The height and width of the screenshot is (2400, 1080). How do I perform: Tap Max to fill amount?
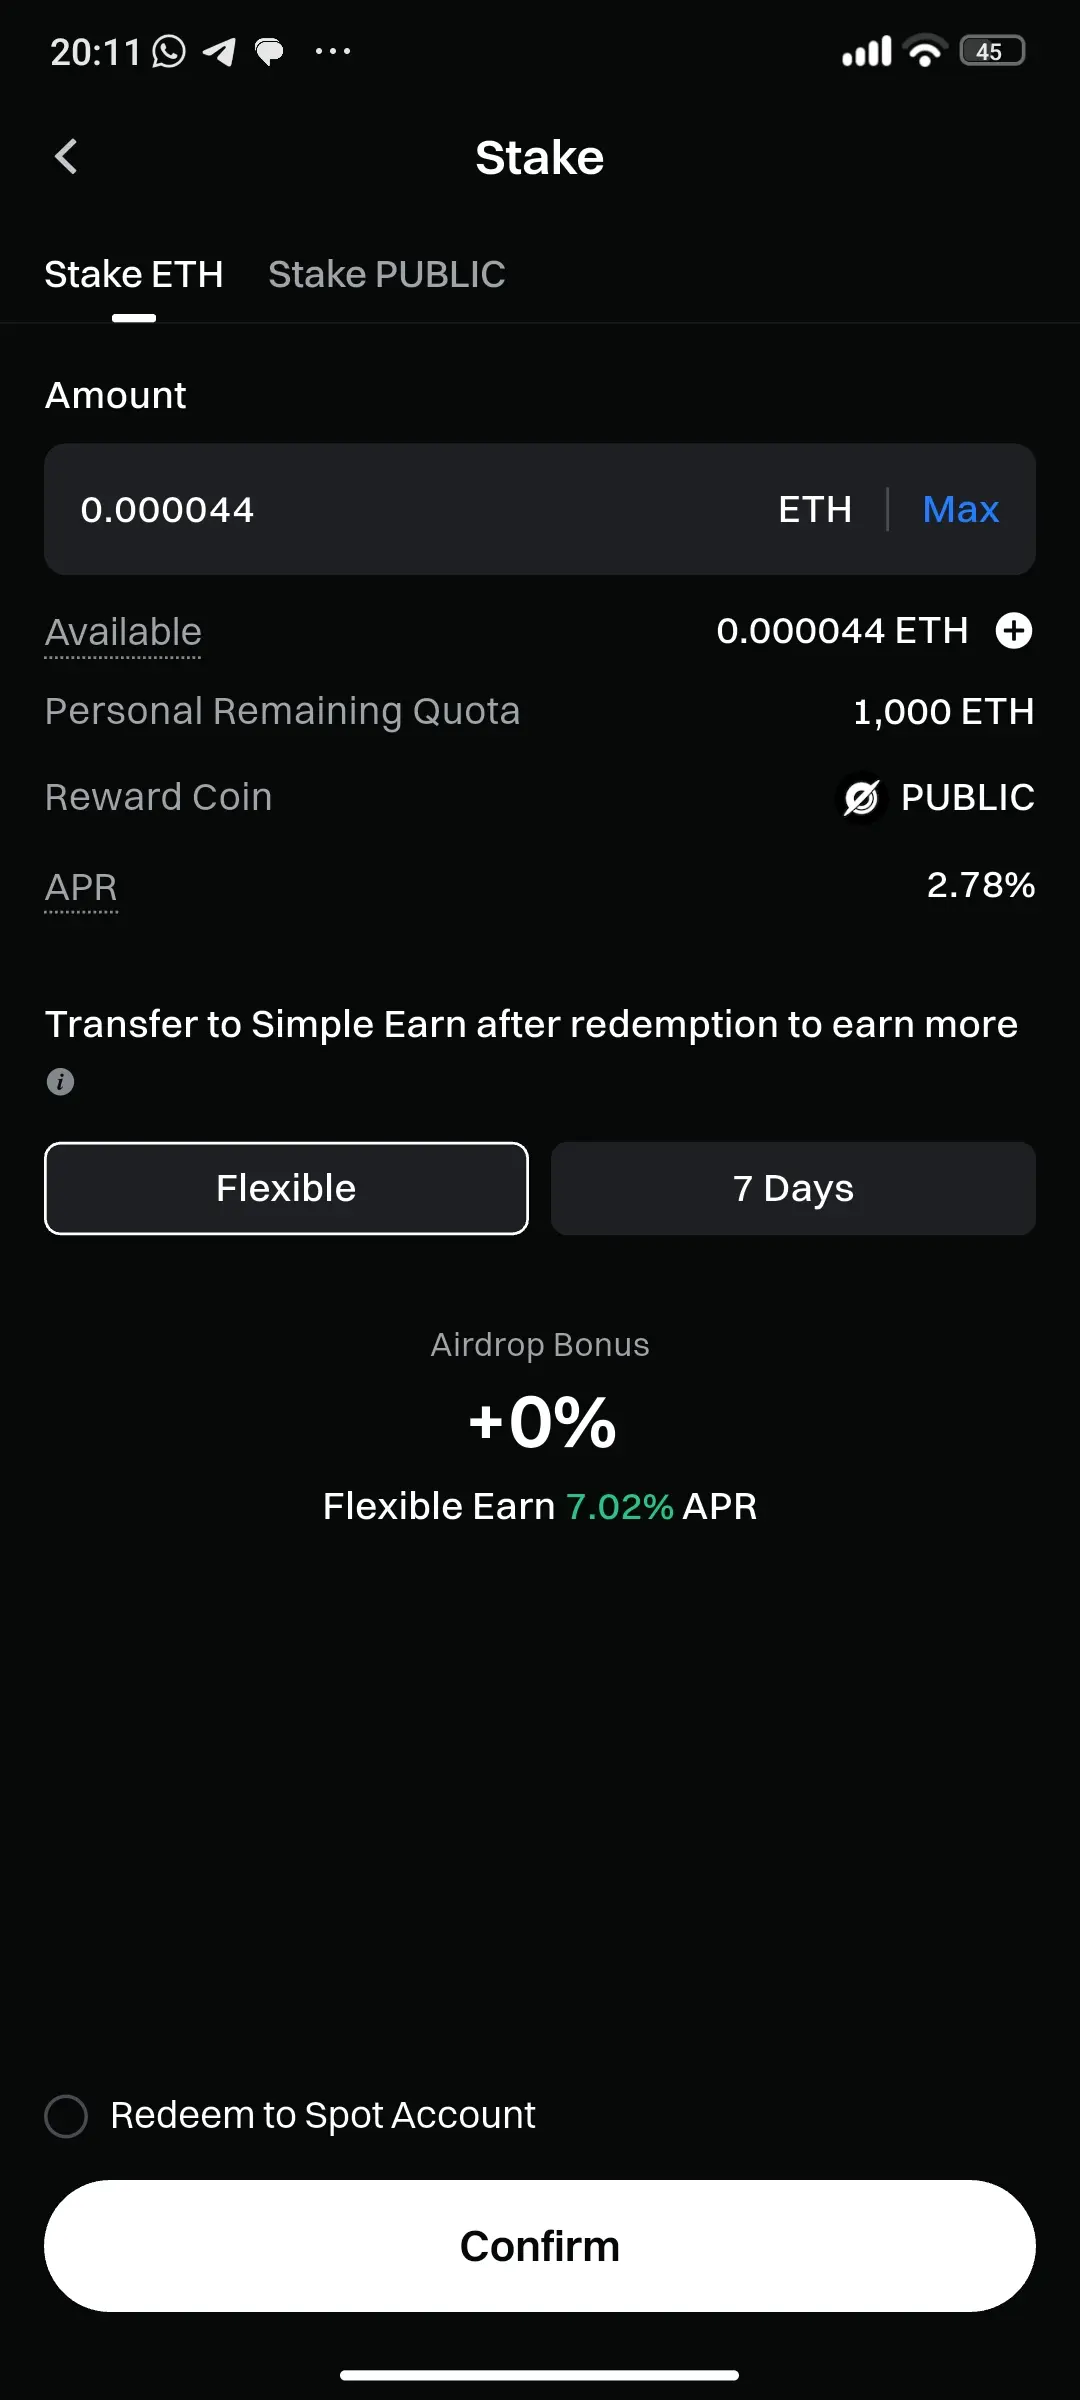pyautogui.click(x=961, y=509)
